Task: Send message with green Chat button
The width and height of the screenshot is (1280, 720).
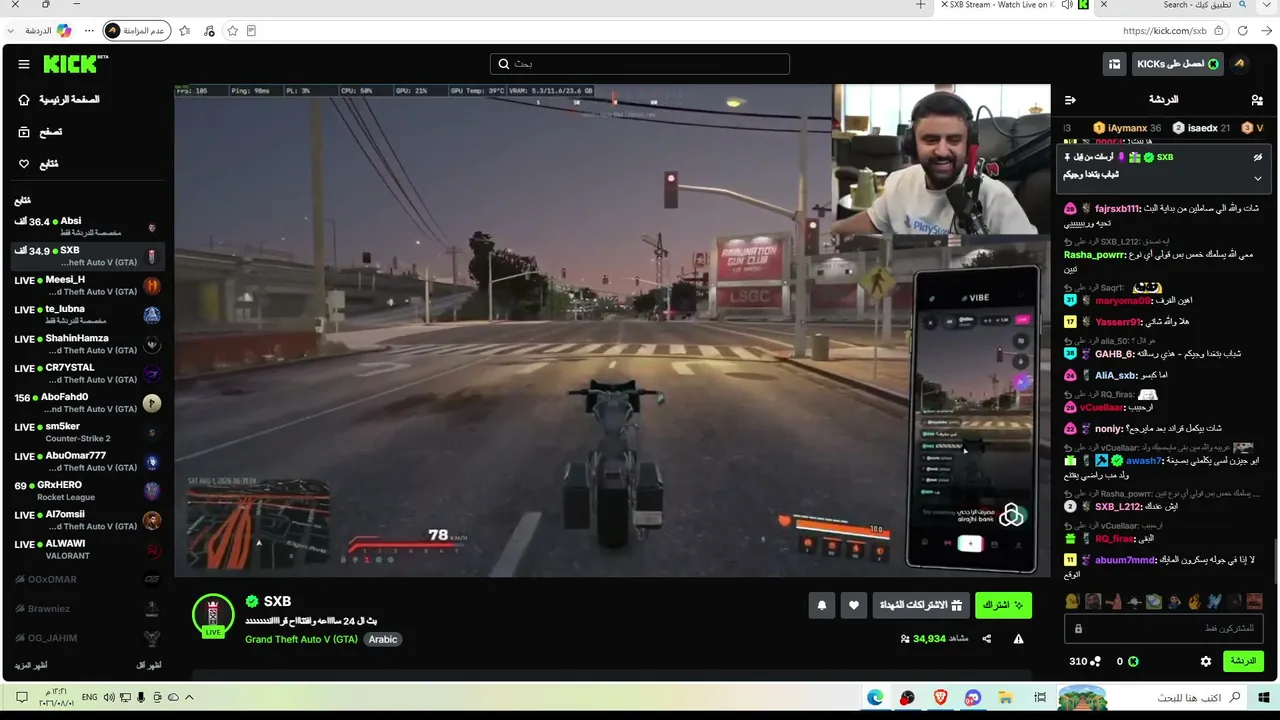Action: (x=1243, y=661)
